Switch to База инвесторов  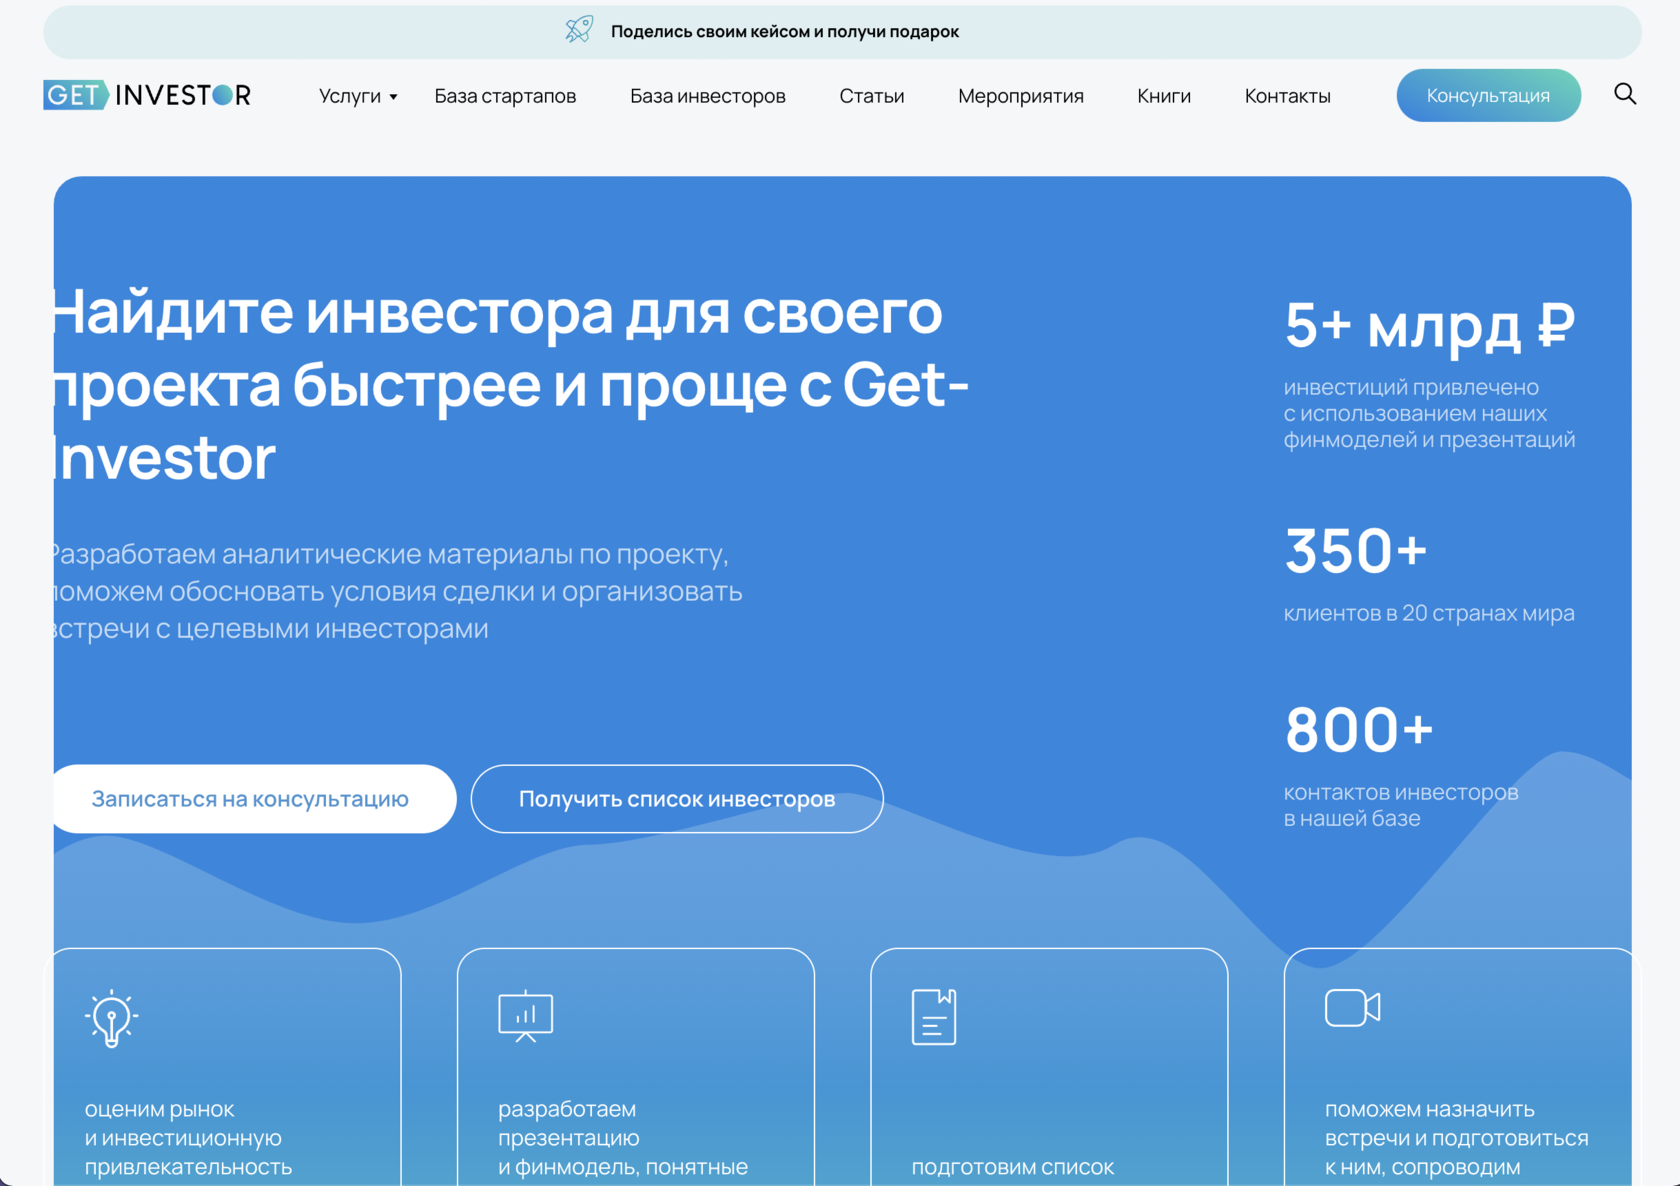(708, 95)
